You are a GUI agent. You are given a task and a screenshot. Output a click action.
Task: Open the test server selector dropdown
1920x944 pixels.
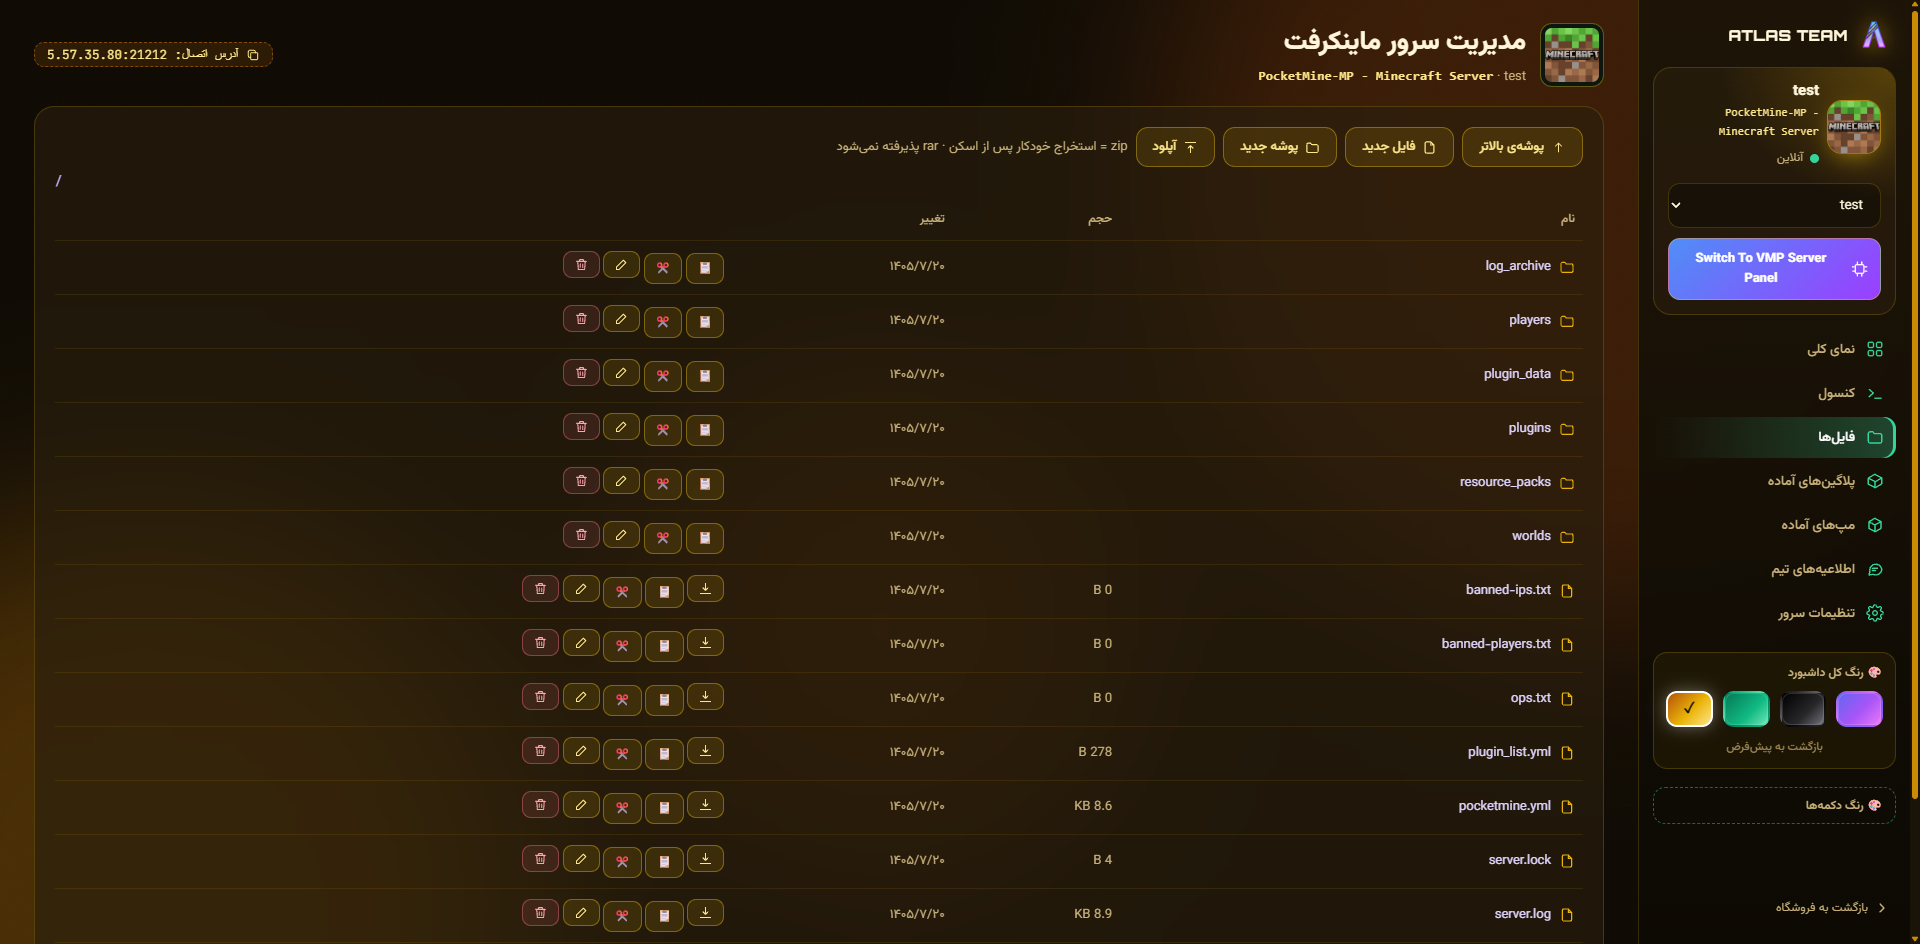(x=1774, y=205)
